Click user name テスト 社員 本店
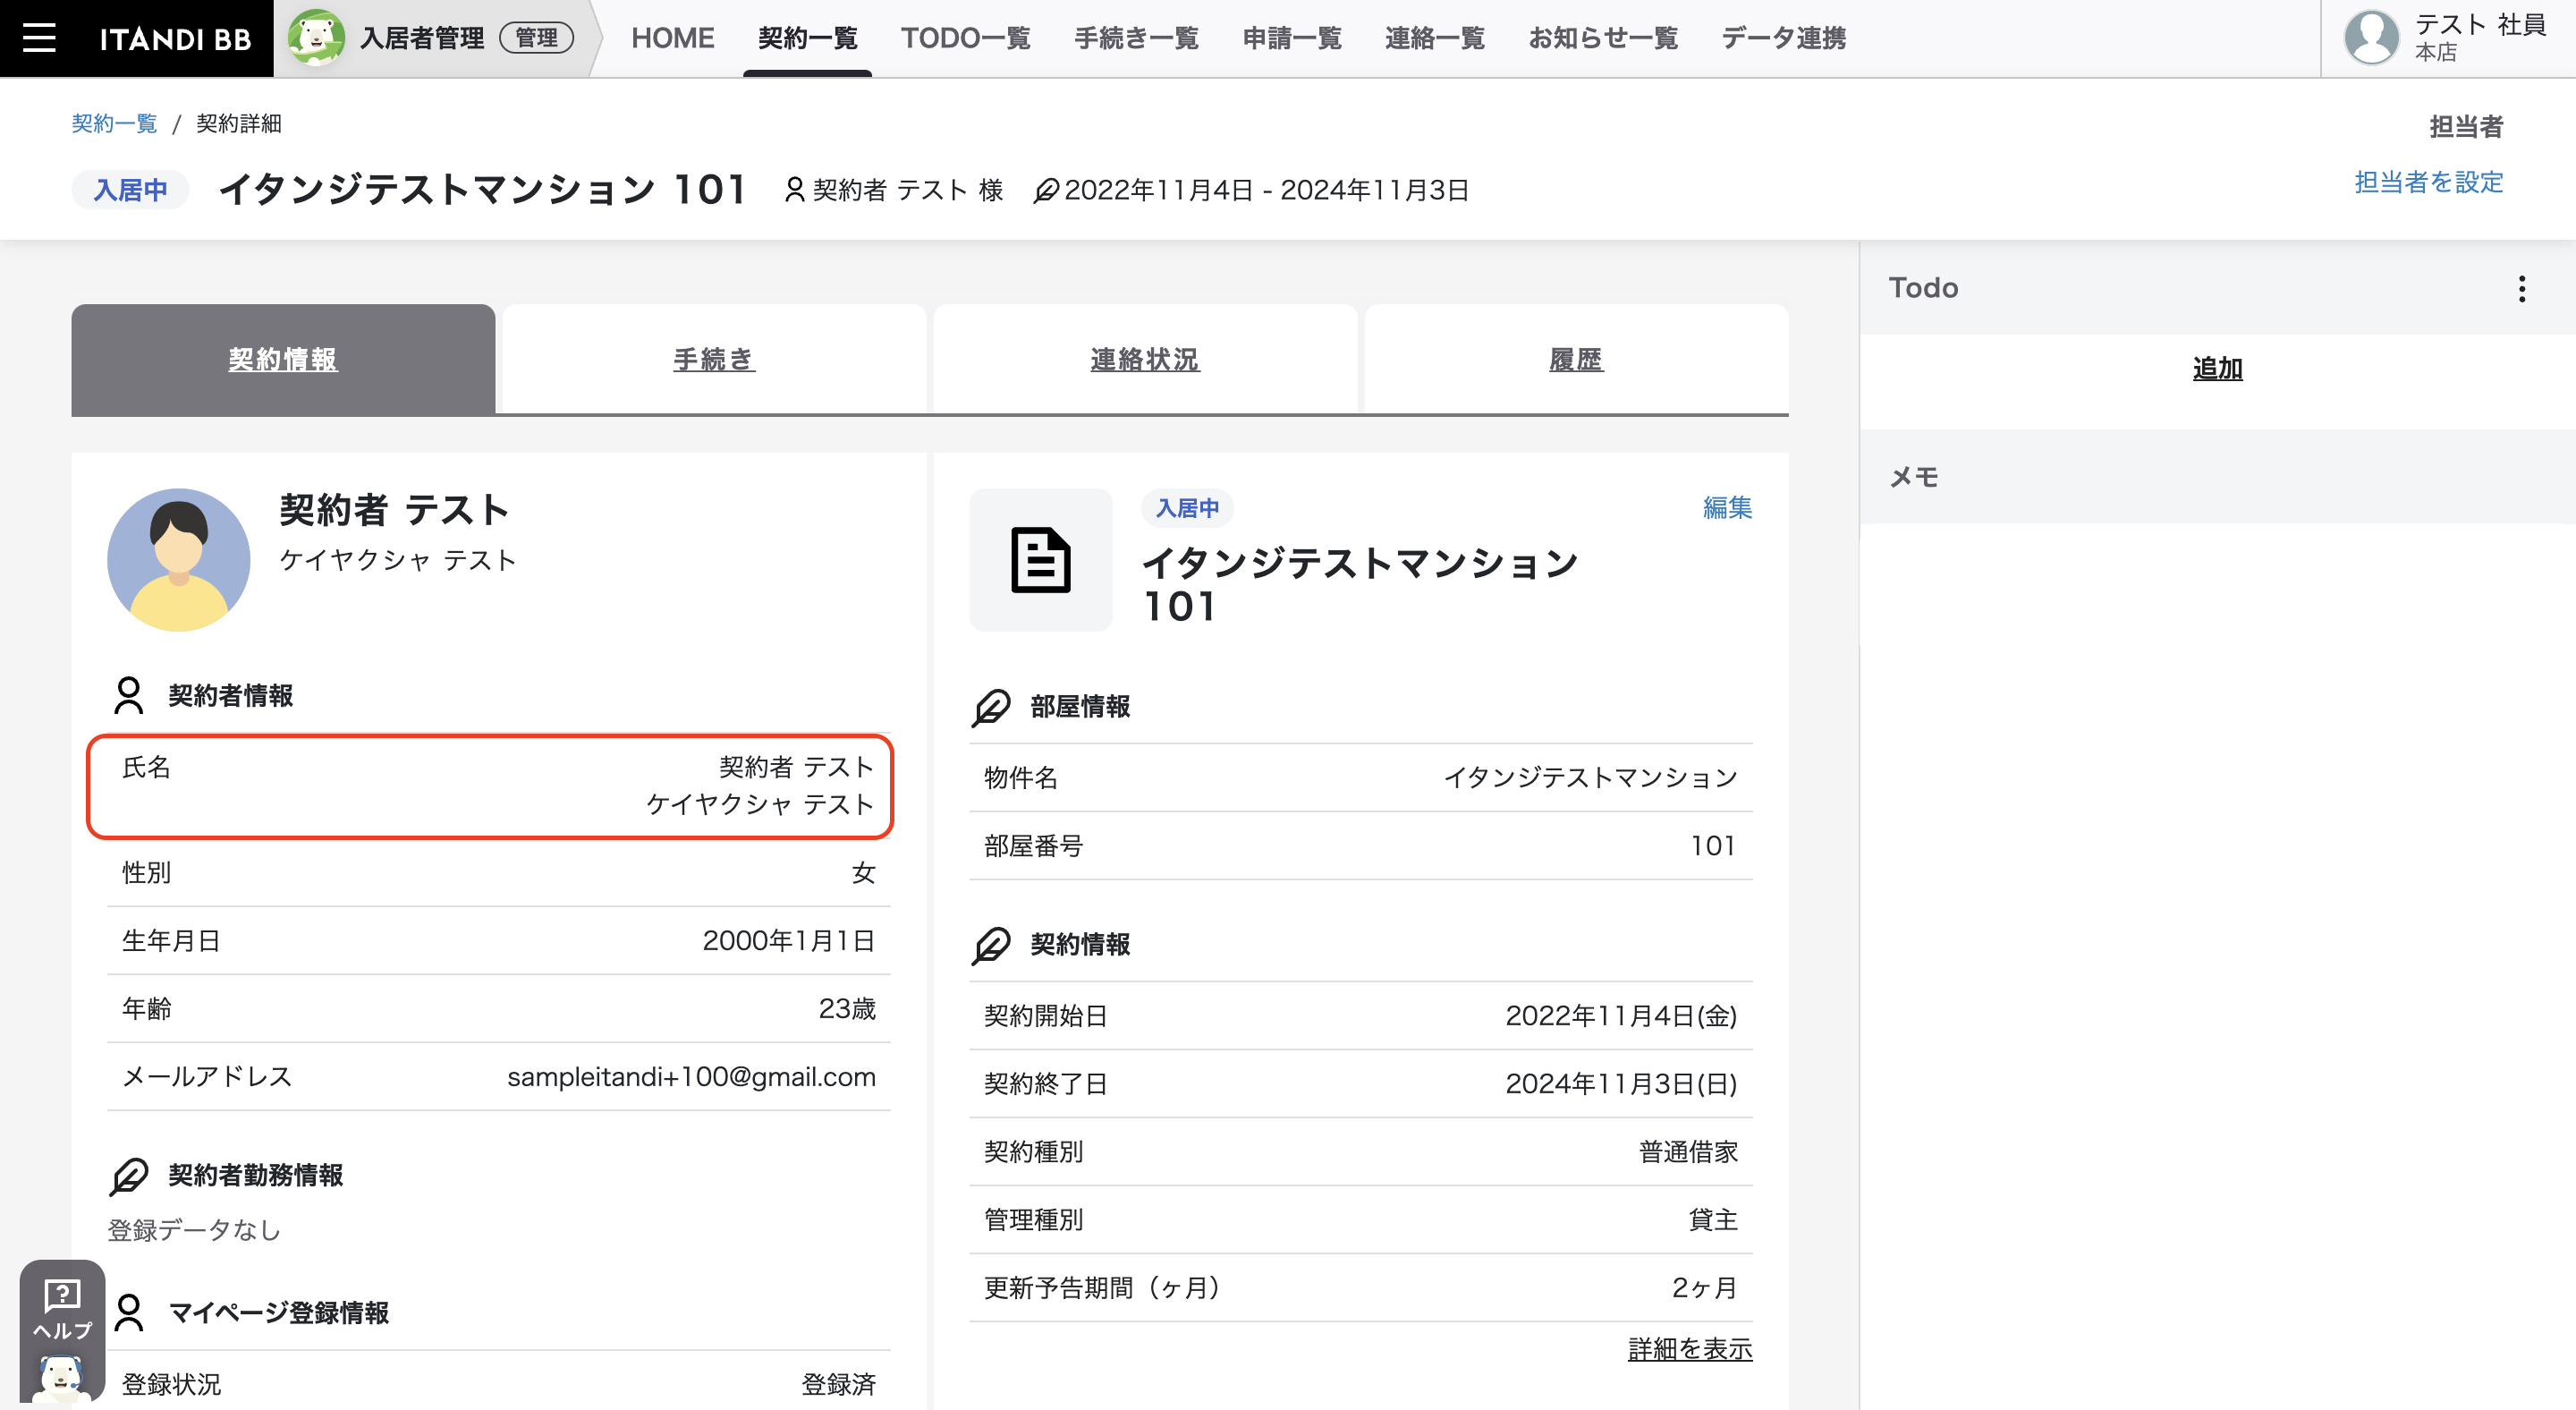The height and width of the screenshot is (1410, 2576). [2479, 37]
